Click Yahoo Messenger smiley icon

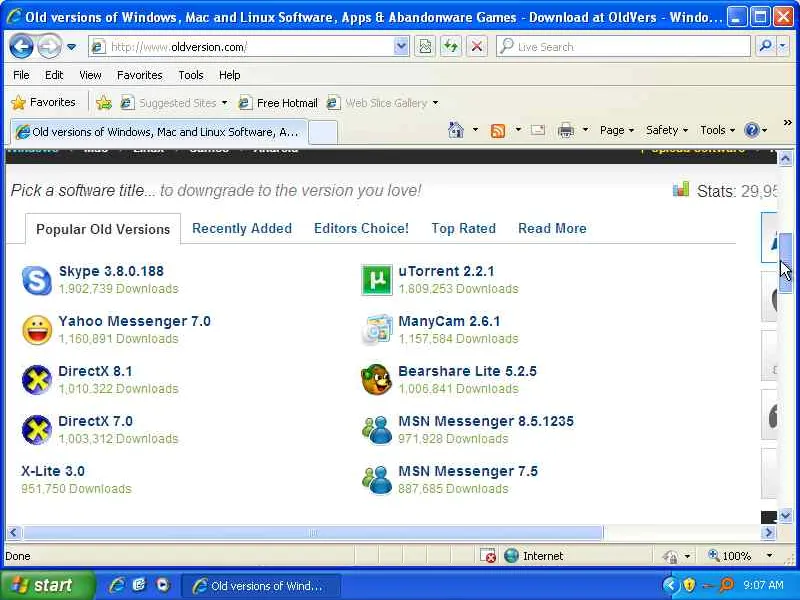(x=37, y=330)
